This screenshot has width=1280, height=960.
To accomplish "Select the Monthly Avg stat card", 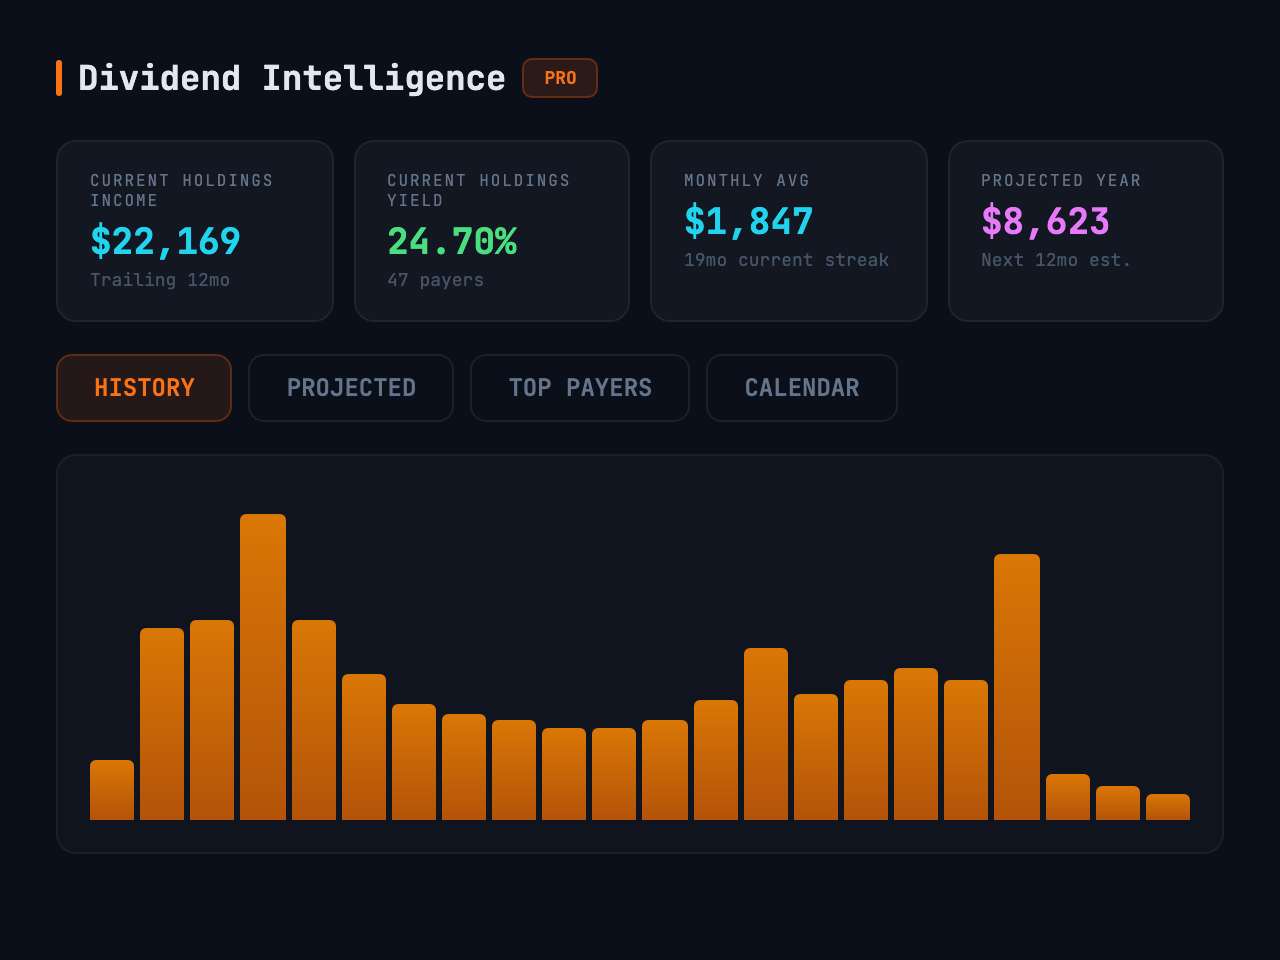I will (x=788, y=230).
